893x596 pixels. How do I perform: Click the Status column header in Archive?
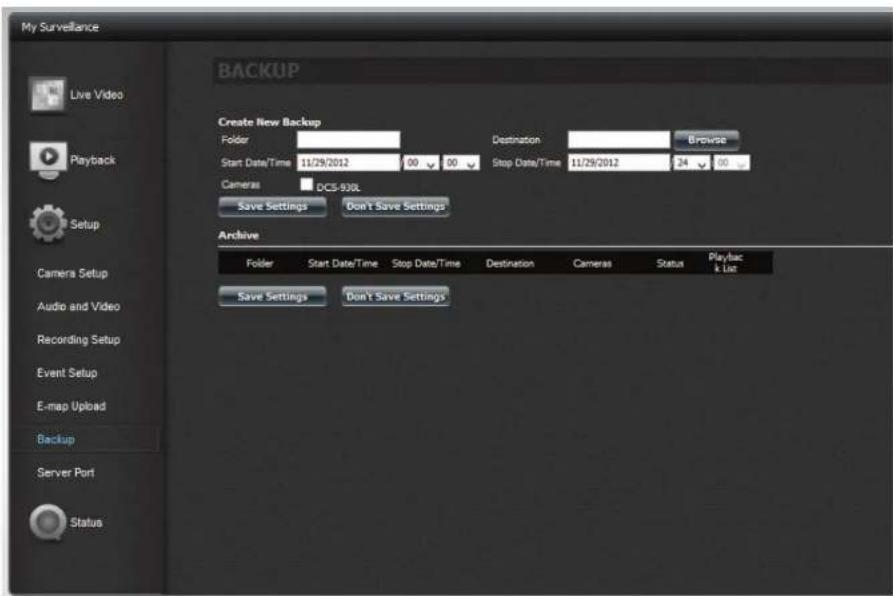click(x=670, y=263)
